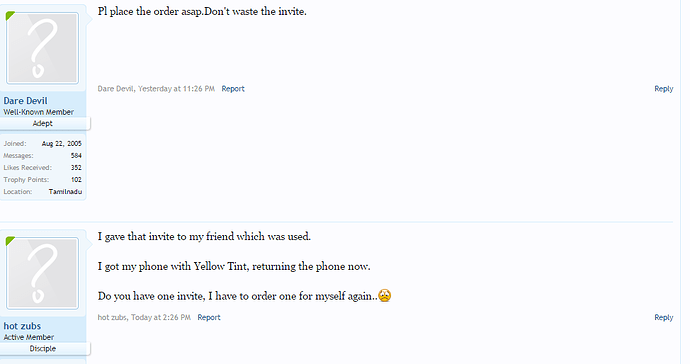
Task: Open Dare Devil's username profile link
Action: [26, 101]
